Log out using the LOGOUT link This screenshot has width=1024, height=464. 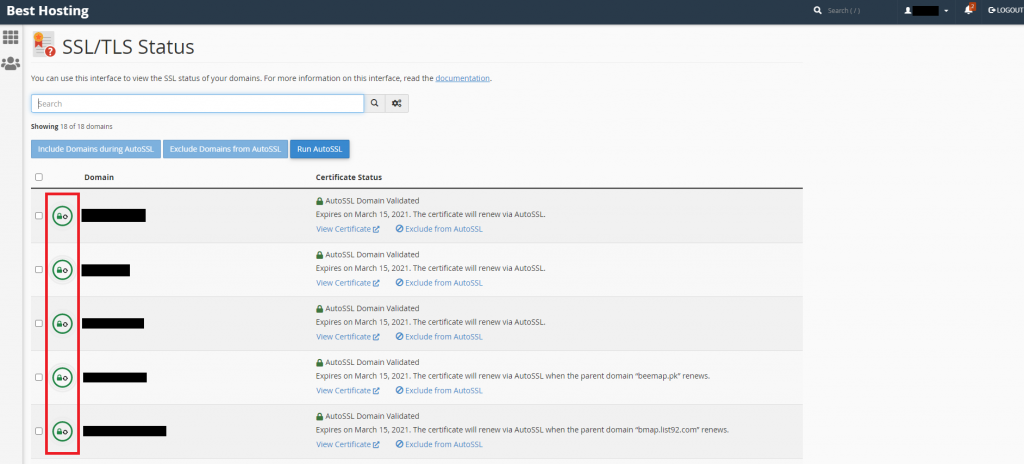1006,10
